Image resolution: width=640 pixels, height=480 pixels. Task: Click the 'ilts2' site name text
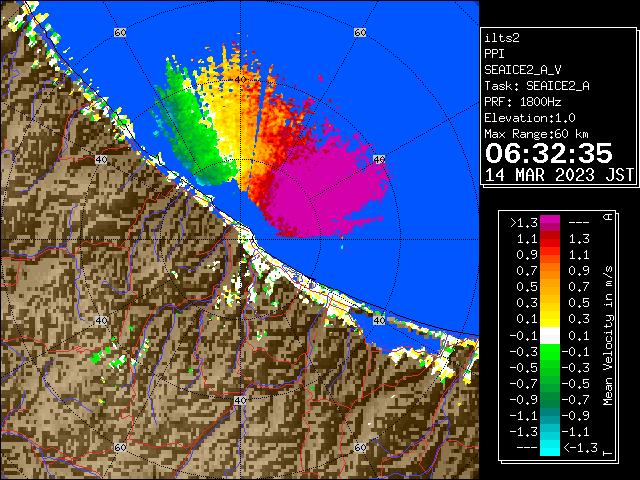[502, 38]
